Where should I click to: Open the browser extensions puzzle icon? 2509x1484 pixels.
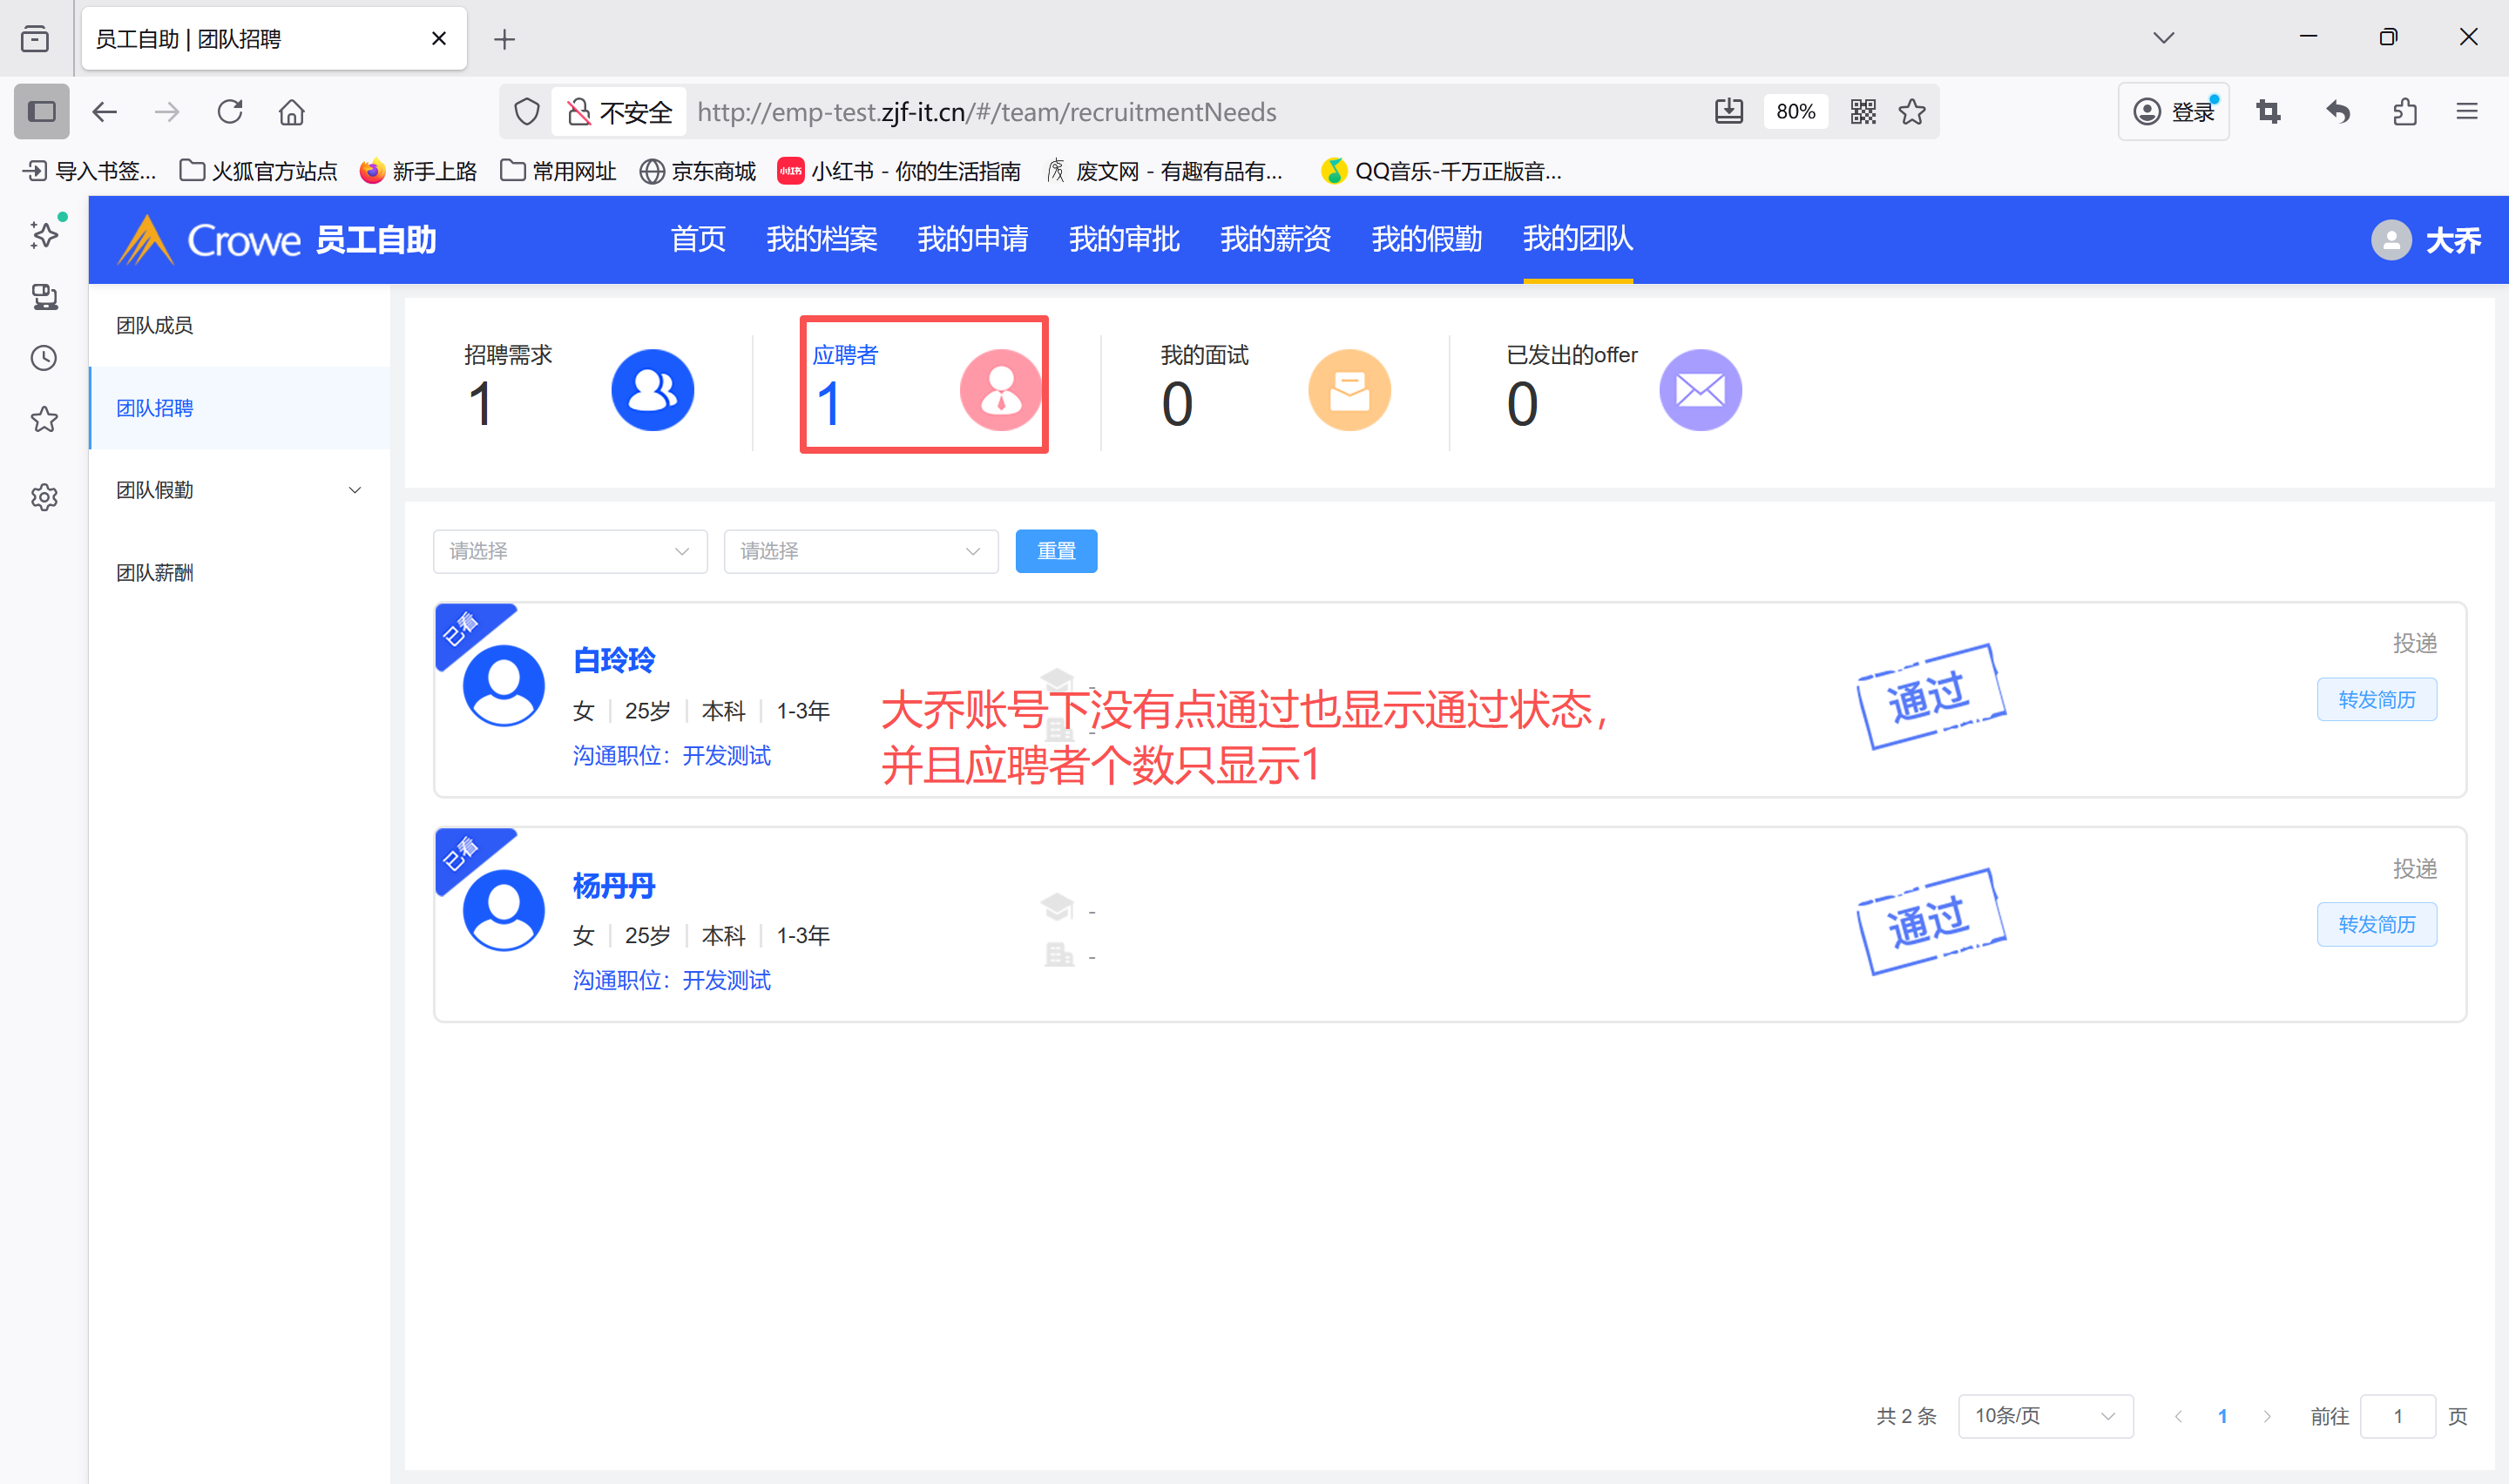pos(2405,112)
